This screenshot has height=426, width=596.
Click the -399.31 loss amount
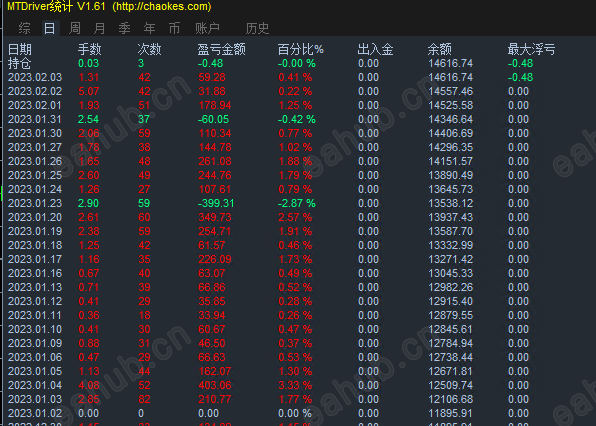click(x=216, y=203)
